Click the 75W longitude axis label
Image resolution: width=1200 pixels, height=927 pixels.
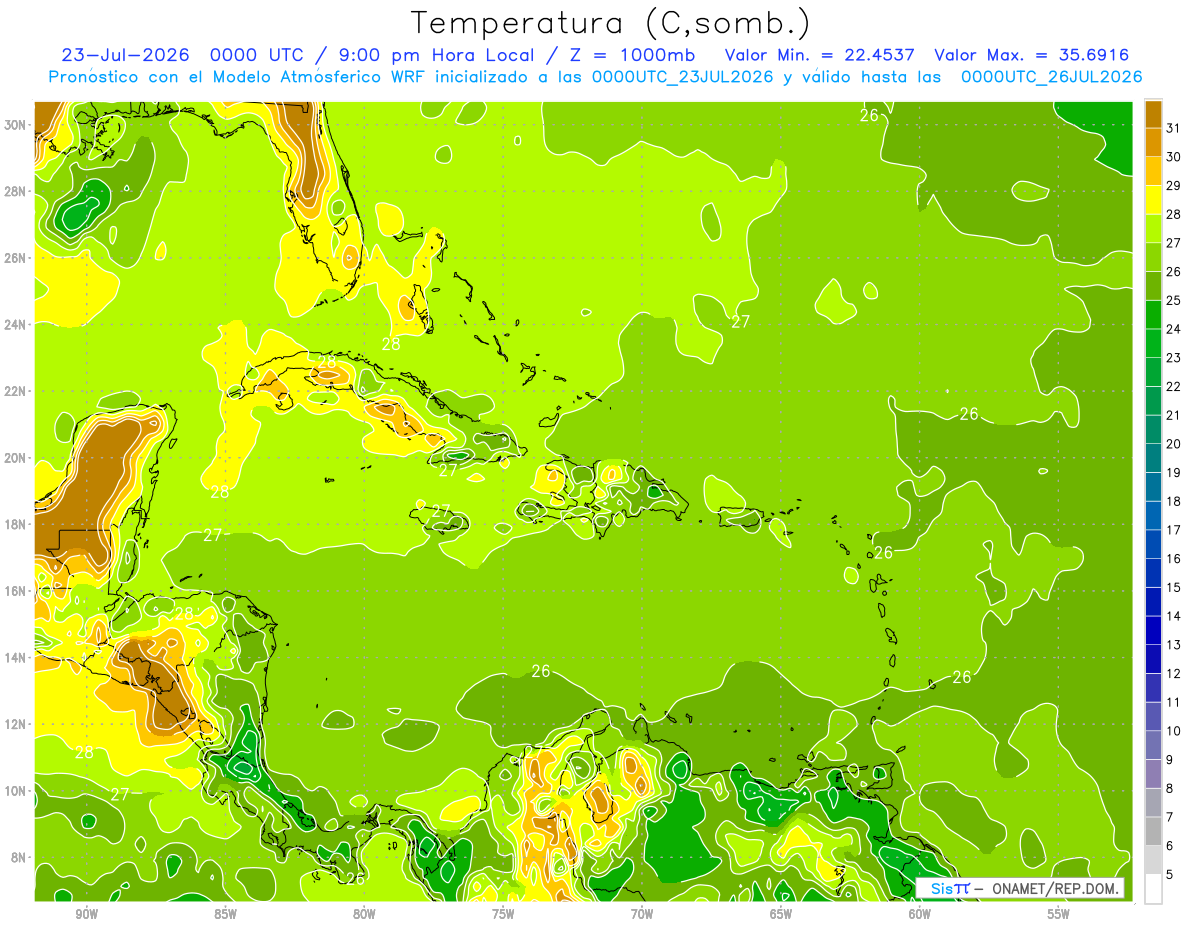(503, 914)
